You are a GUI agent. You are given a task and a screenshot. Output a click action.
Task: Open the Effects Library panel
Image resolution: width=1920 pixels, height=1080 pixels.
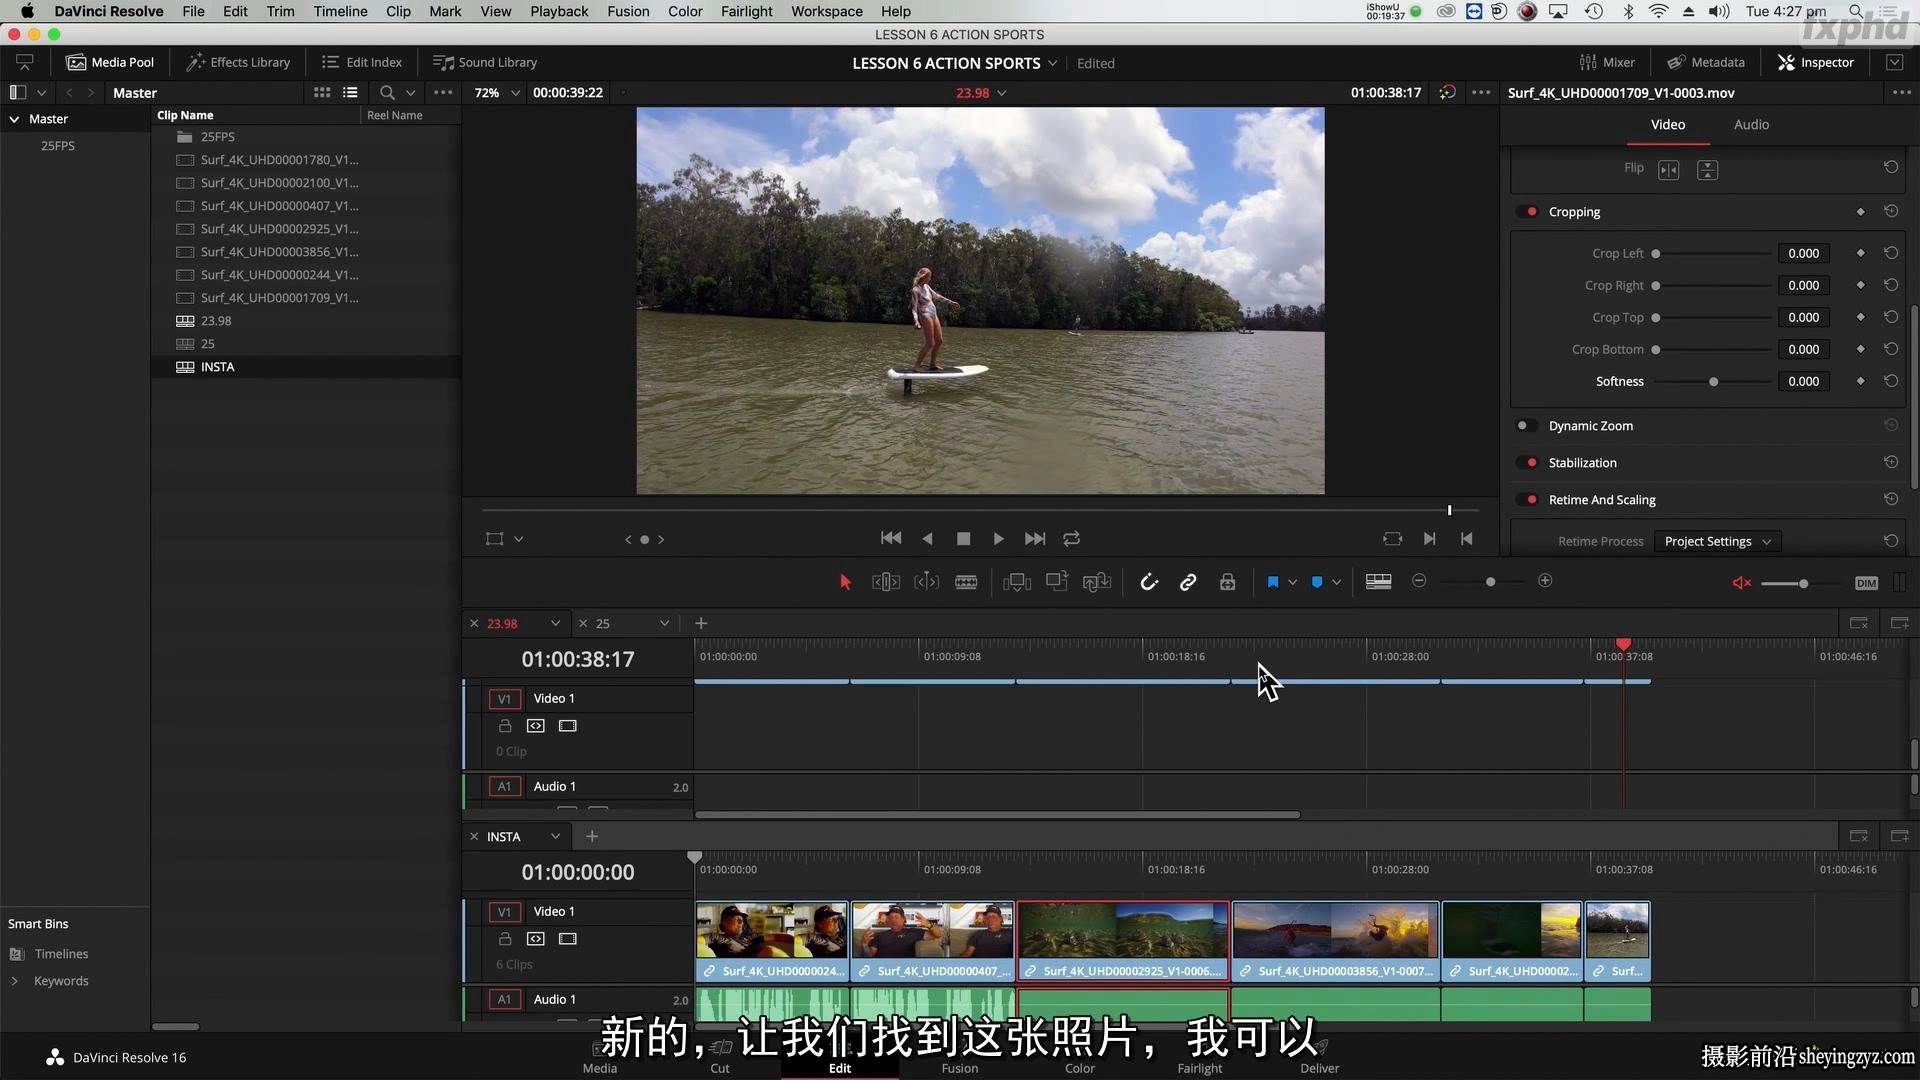point(239,62)
